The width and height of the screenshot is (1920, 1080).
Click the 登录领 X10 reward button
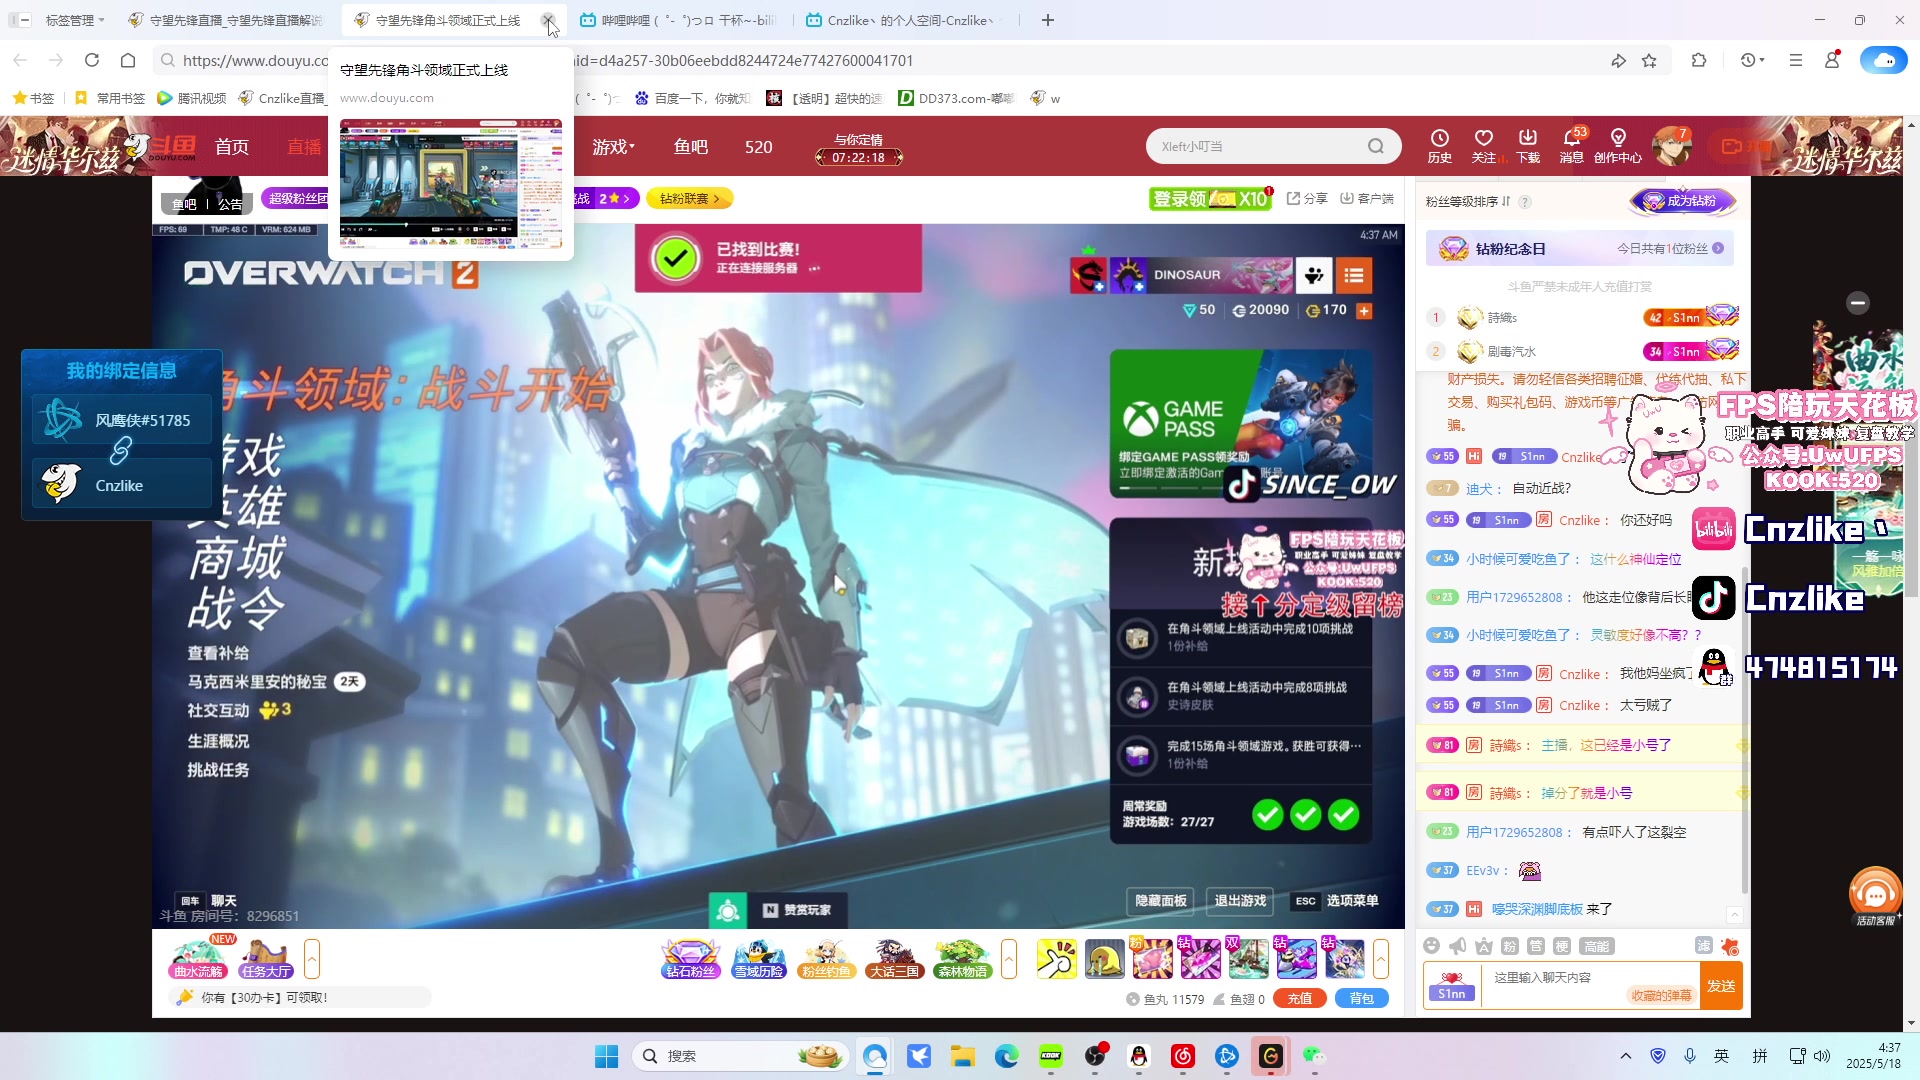point(1210,199)
